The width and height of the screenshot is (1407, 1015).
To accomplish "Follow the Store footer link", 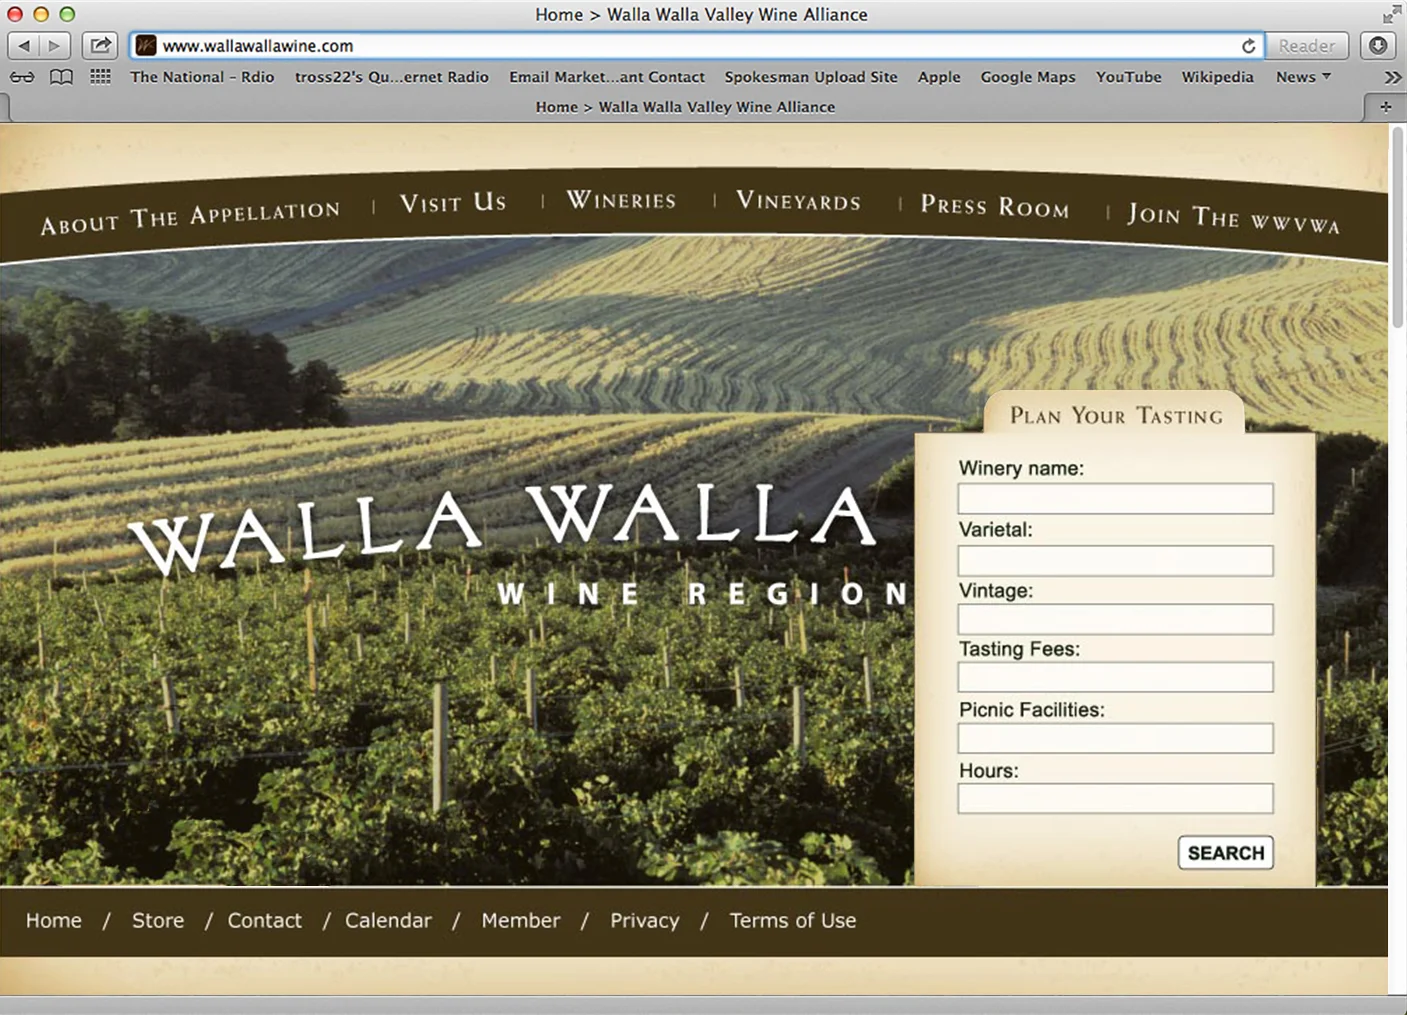I will click(158, 921).
